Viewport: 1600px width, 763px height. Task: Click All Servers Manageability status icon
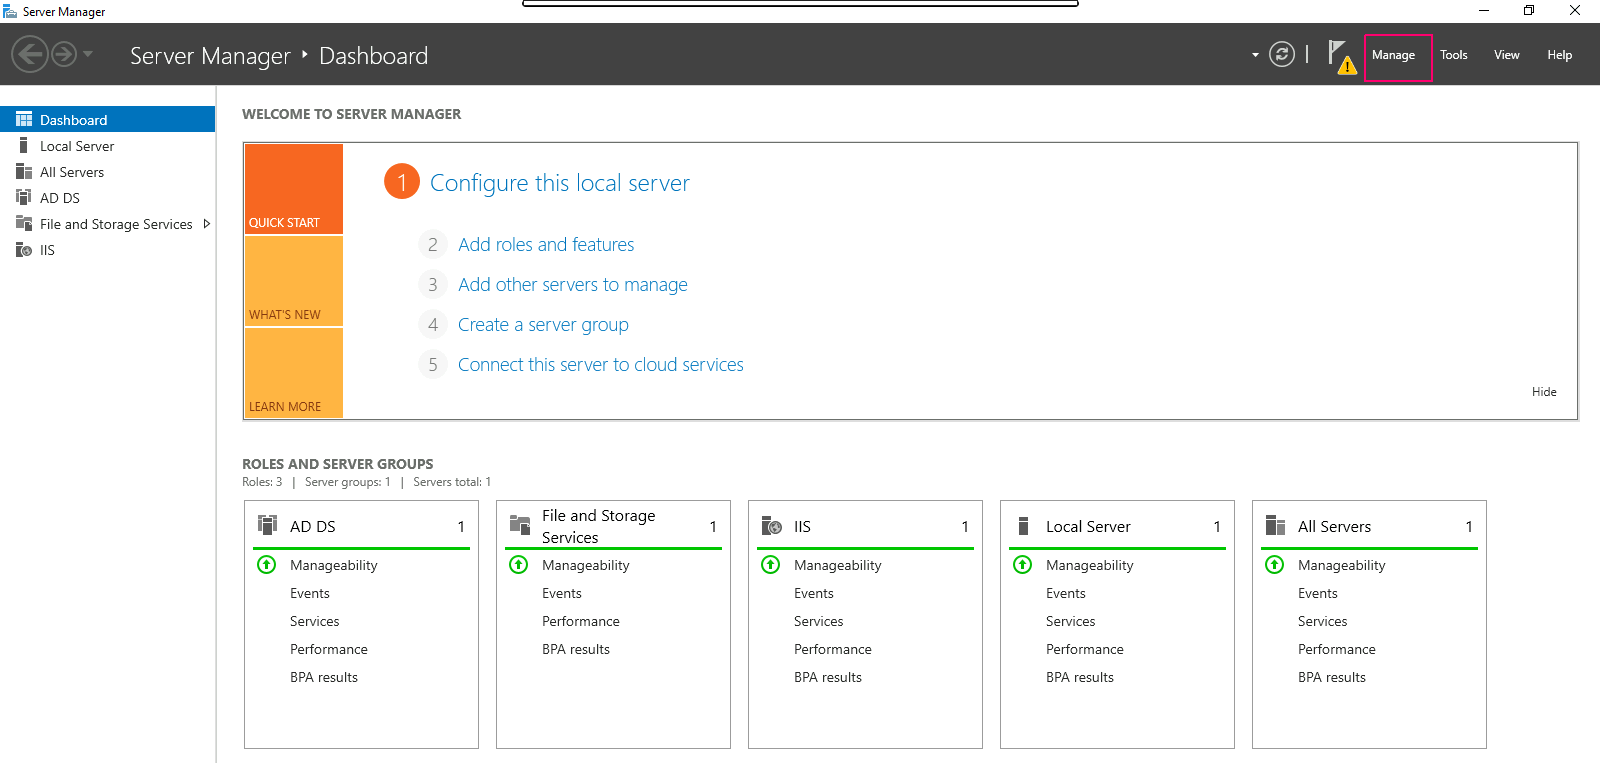[x=1275, y=565]
